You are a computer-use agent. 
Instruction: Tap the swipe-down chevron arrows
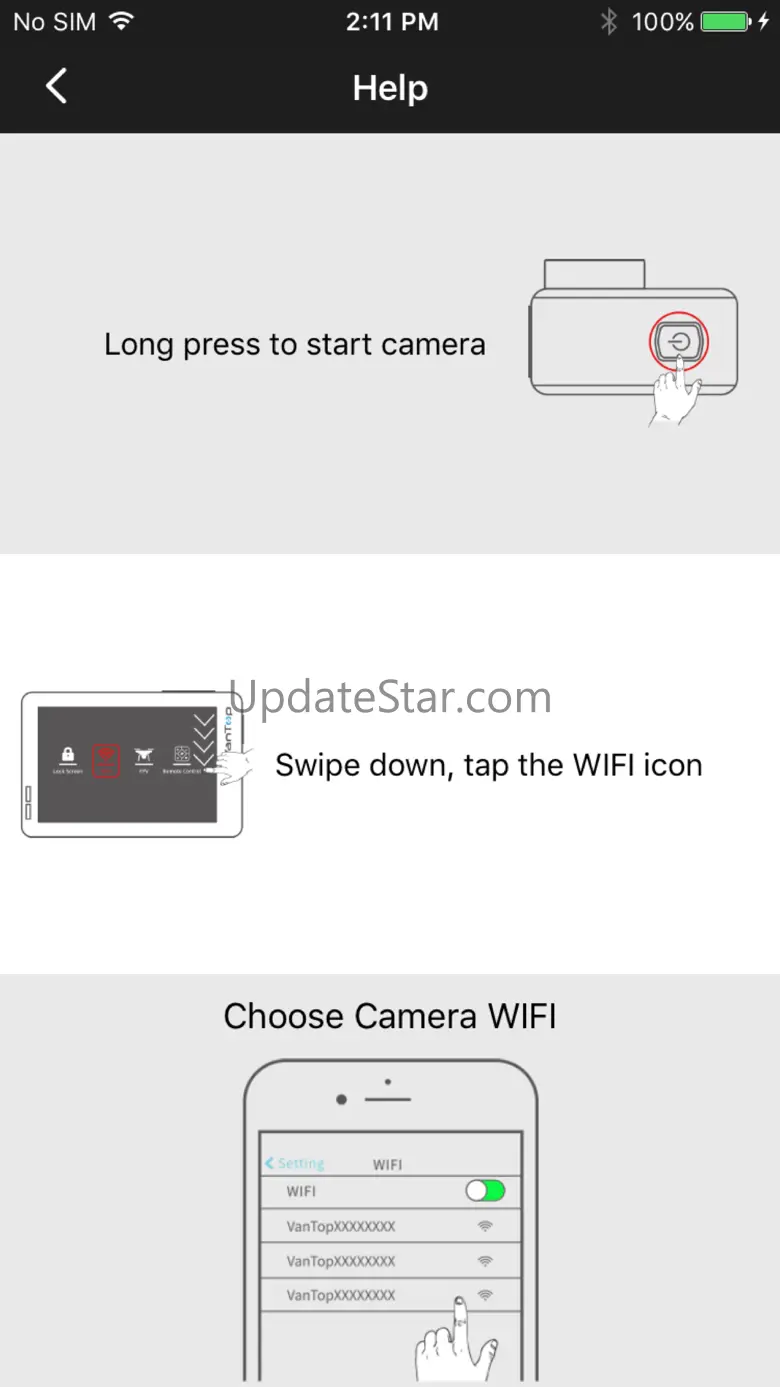(204, 741)
